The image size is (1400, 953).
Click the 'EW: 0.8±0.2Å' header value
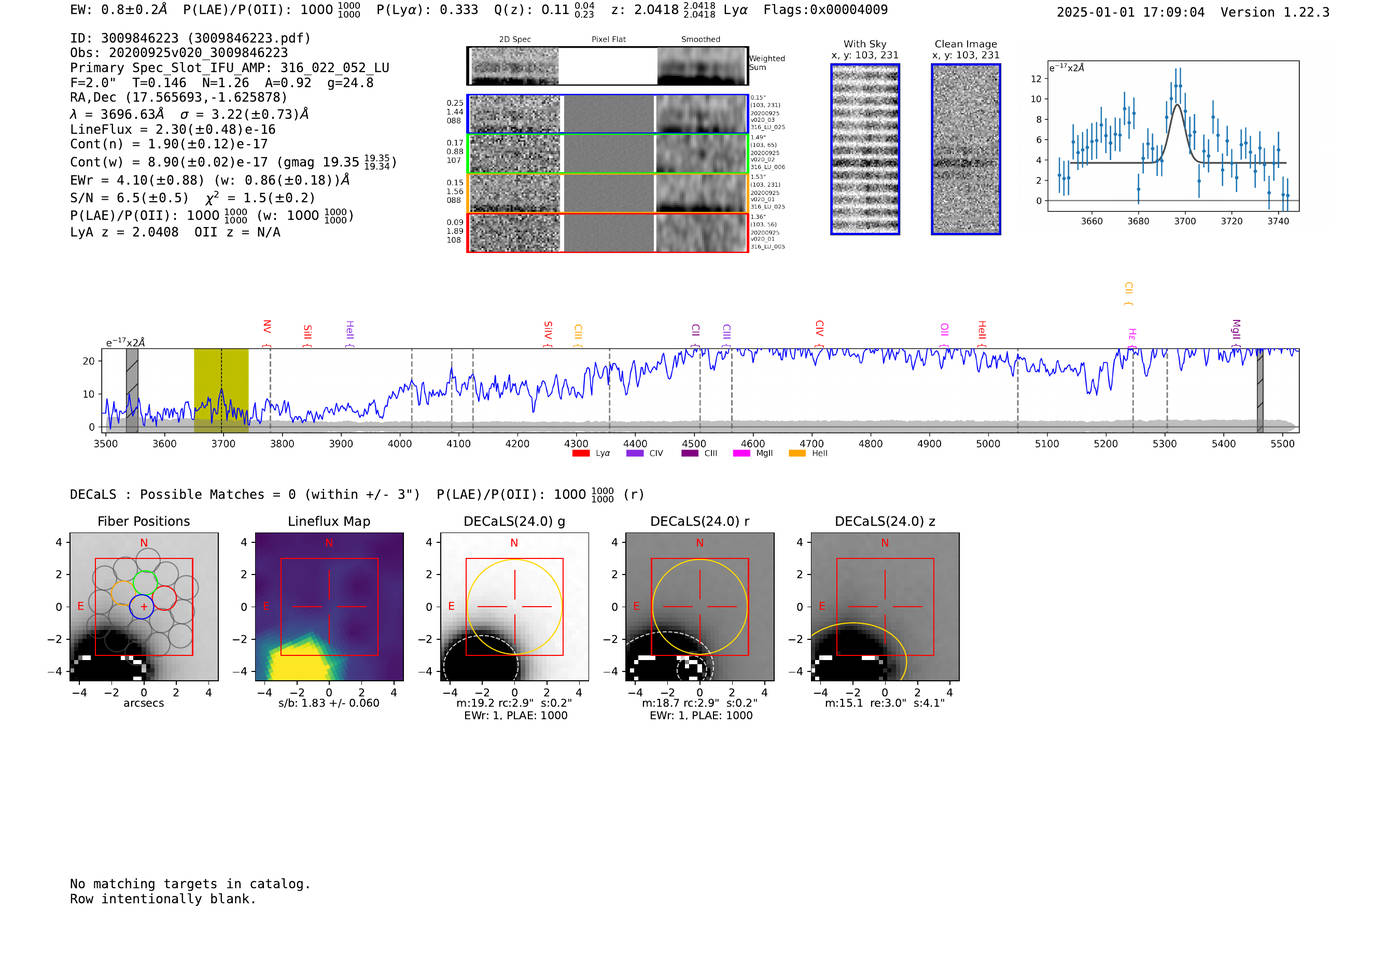click(x=119, y=10)
